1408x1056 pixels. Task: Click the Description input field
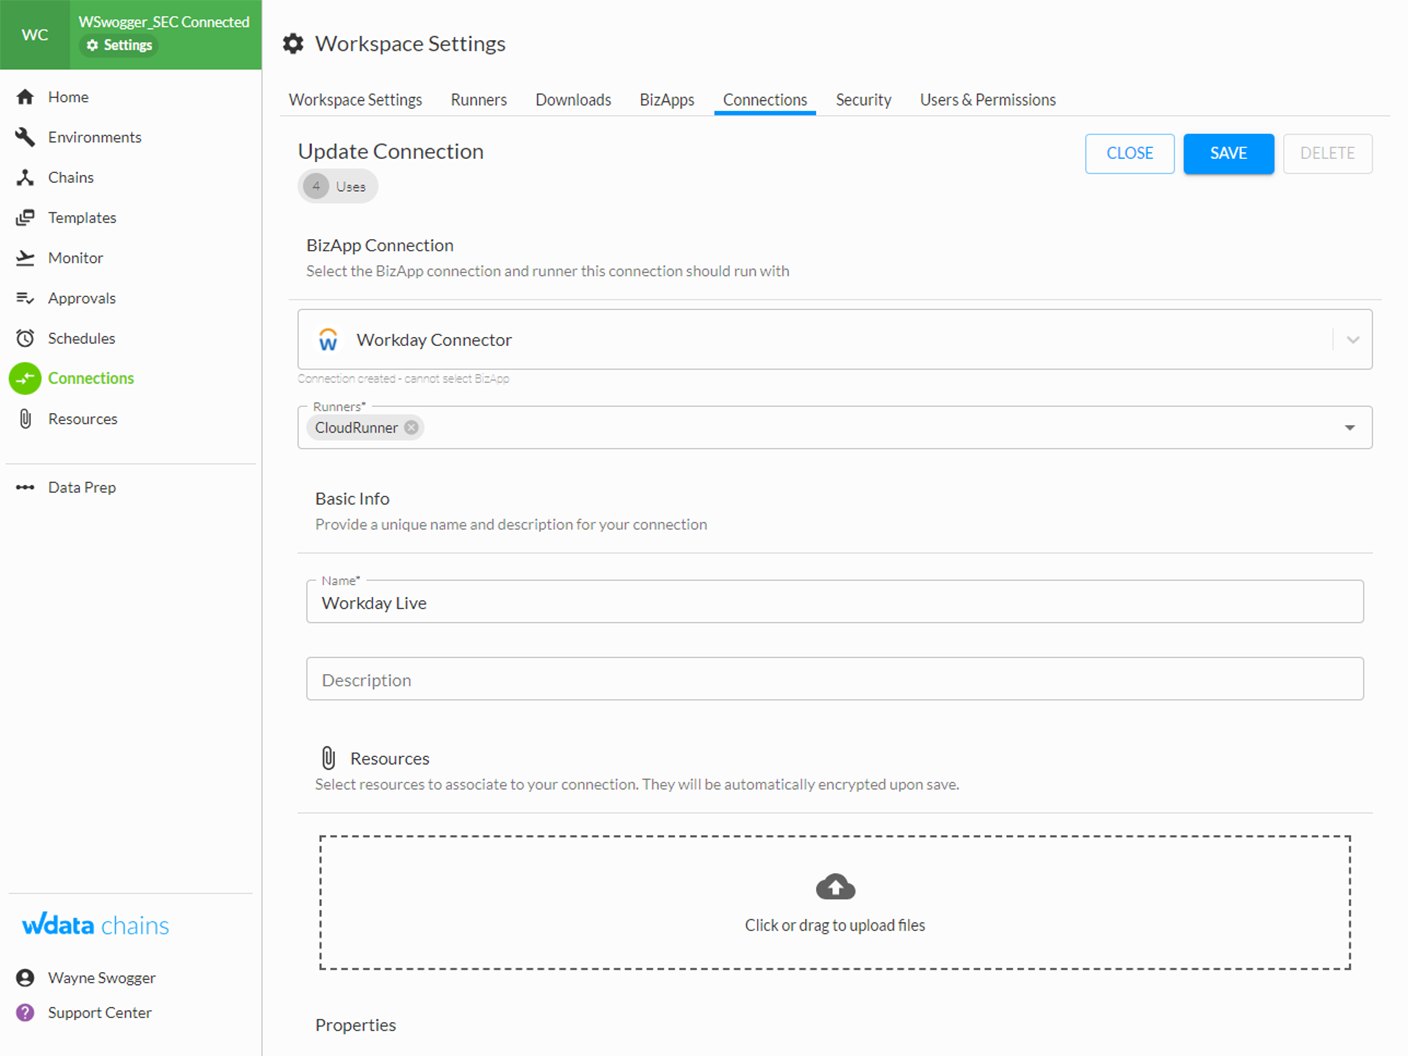point(834,679)
